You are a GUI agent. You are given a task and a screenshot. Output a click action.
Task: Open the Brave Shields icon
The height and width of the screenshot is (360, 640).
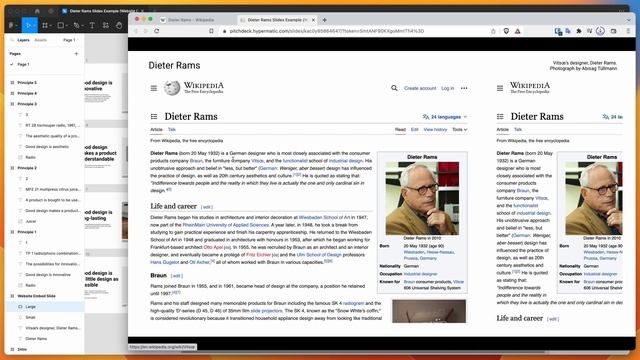pyautogui.click(x=506, y=31)
